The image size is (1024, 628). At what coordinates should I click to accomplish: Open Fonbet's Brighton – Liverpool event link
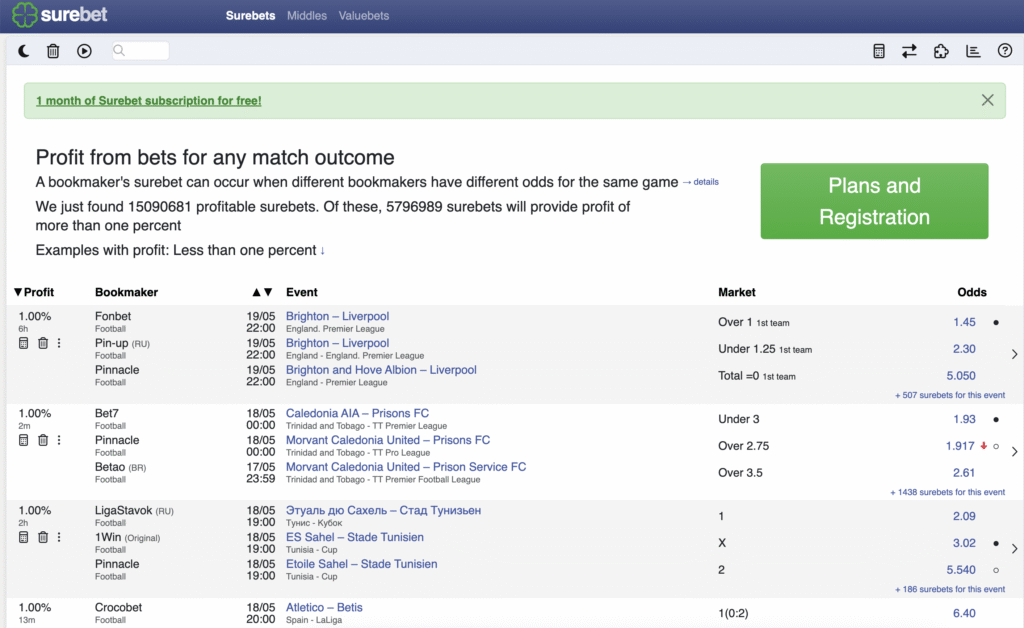[x=337, y=316]
